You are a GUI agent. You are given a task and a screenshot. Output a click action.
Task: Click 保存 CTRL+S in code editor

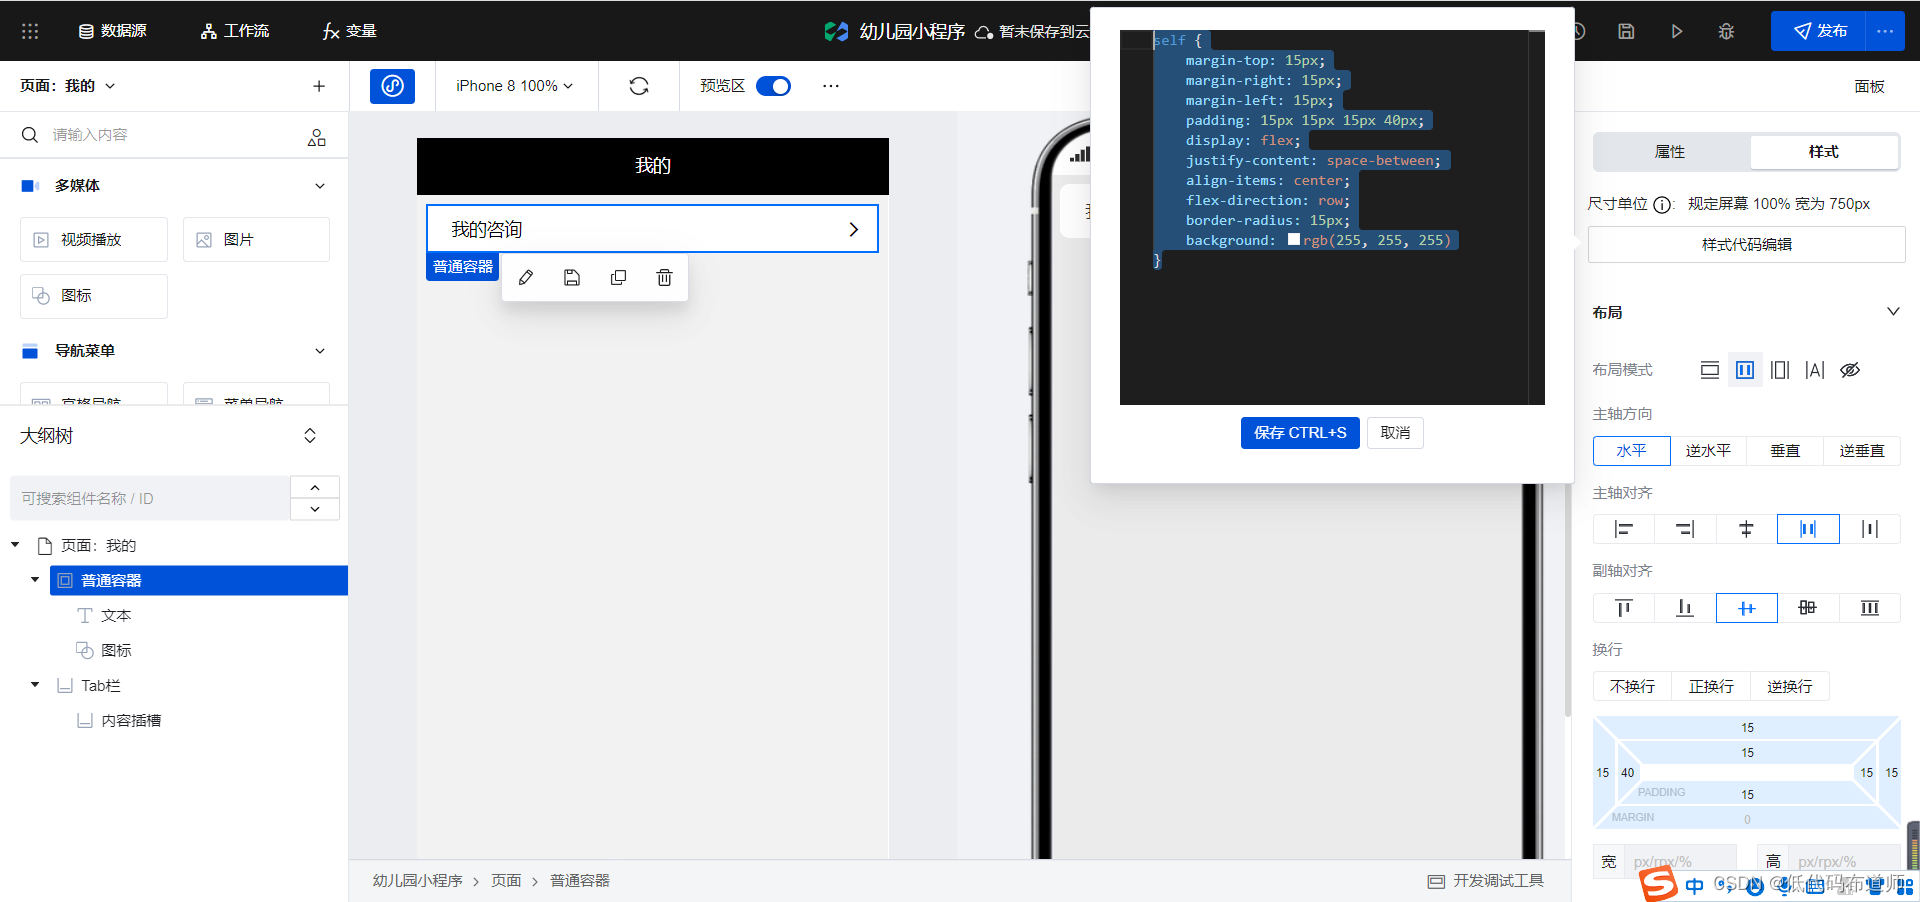1300,433
